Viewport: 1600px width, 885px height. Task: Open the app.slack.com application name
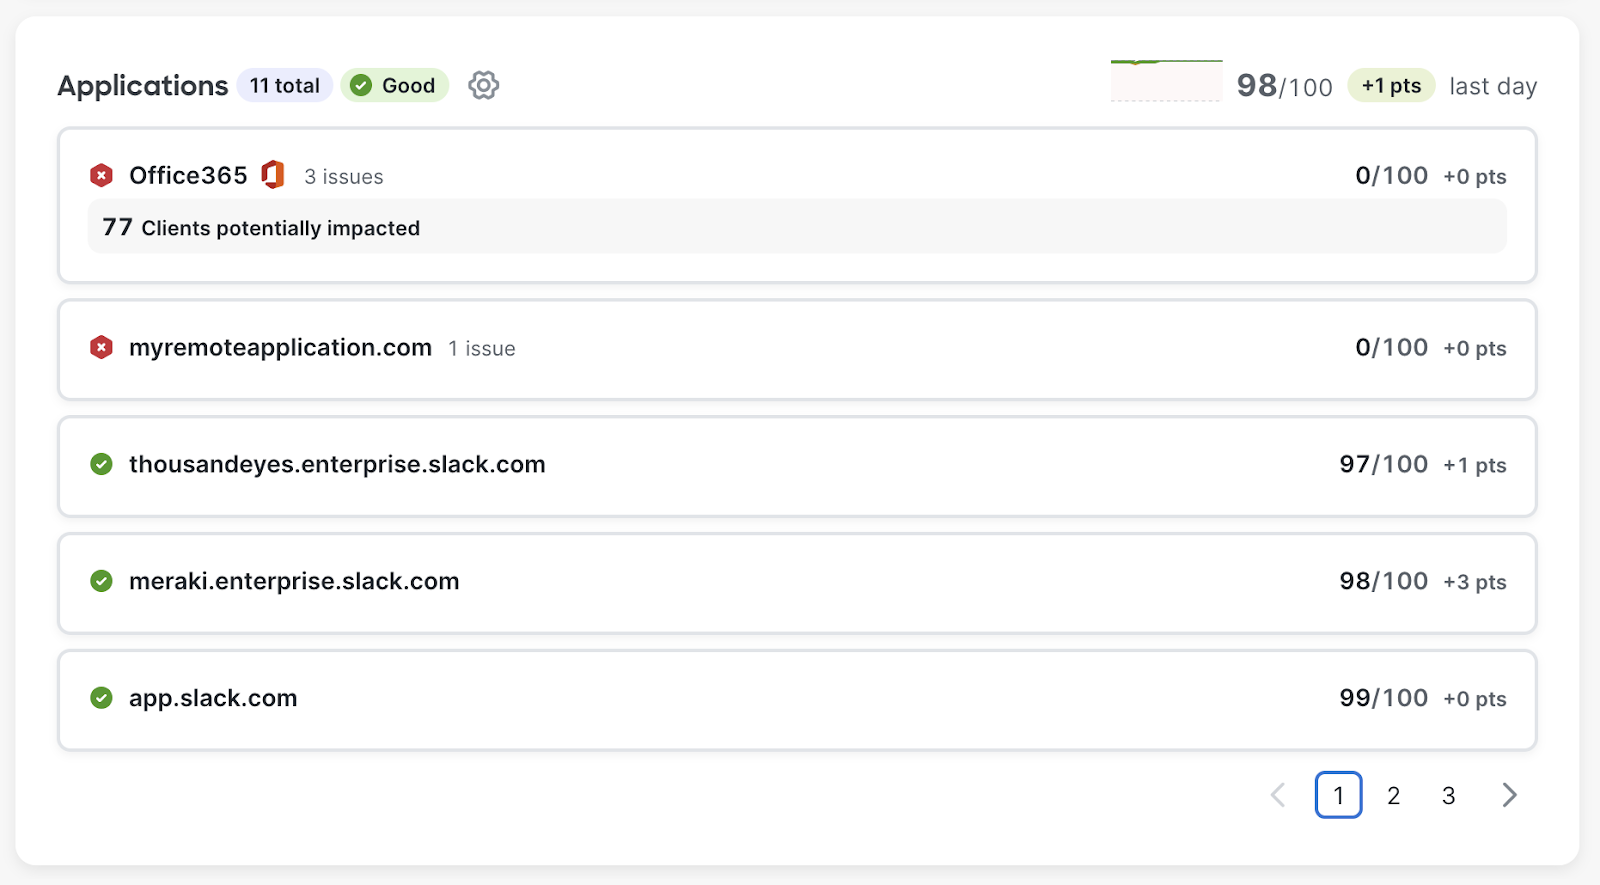point(213,698)
